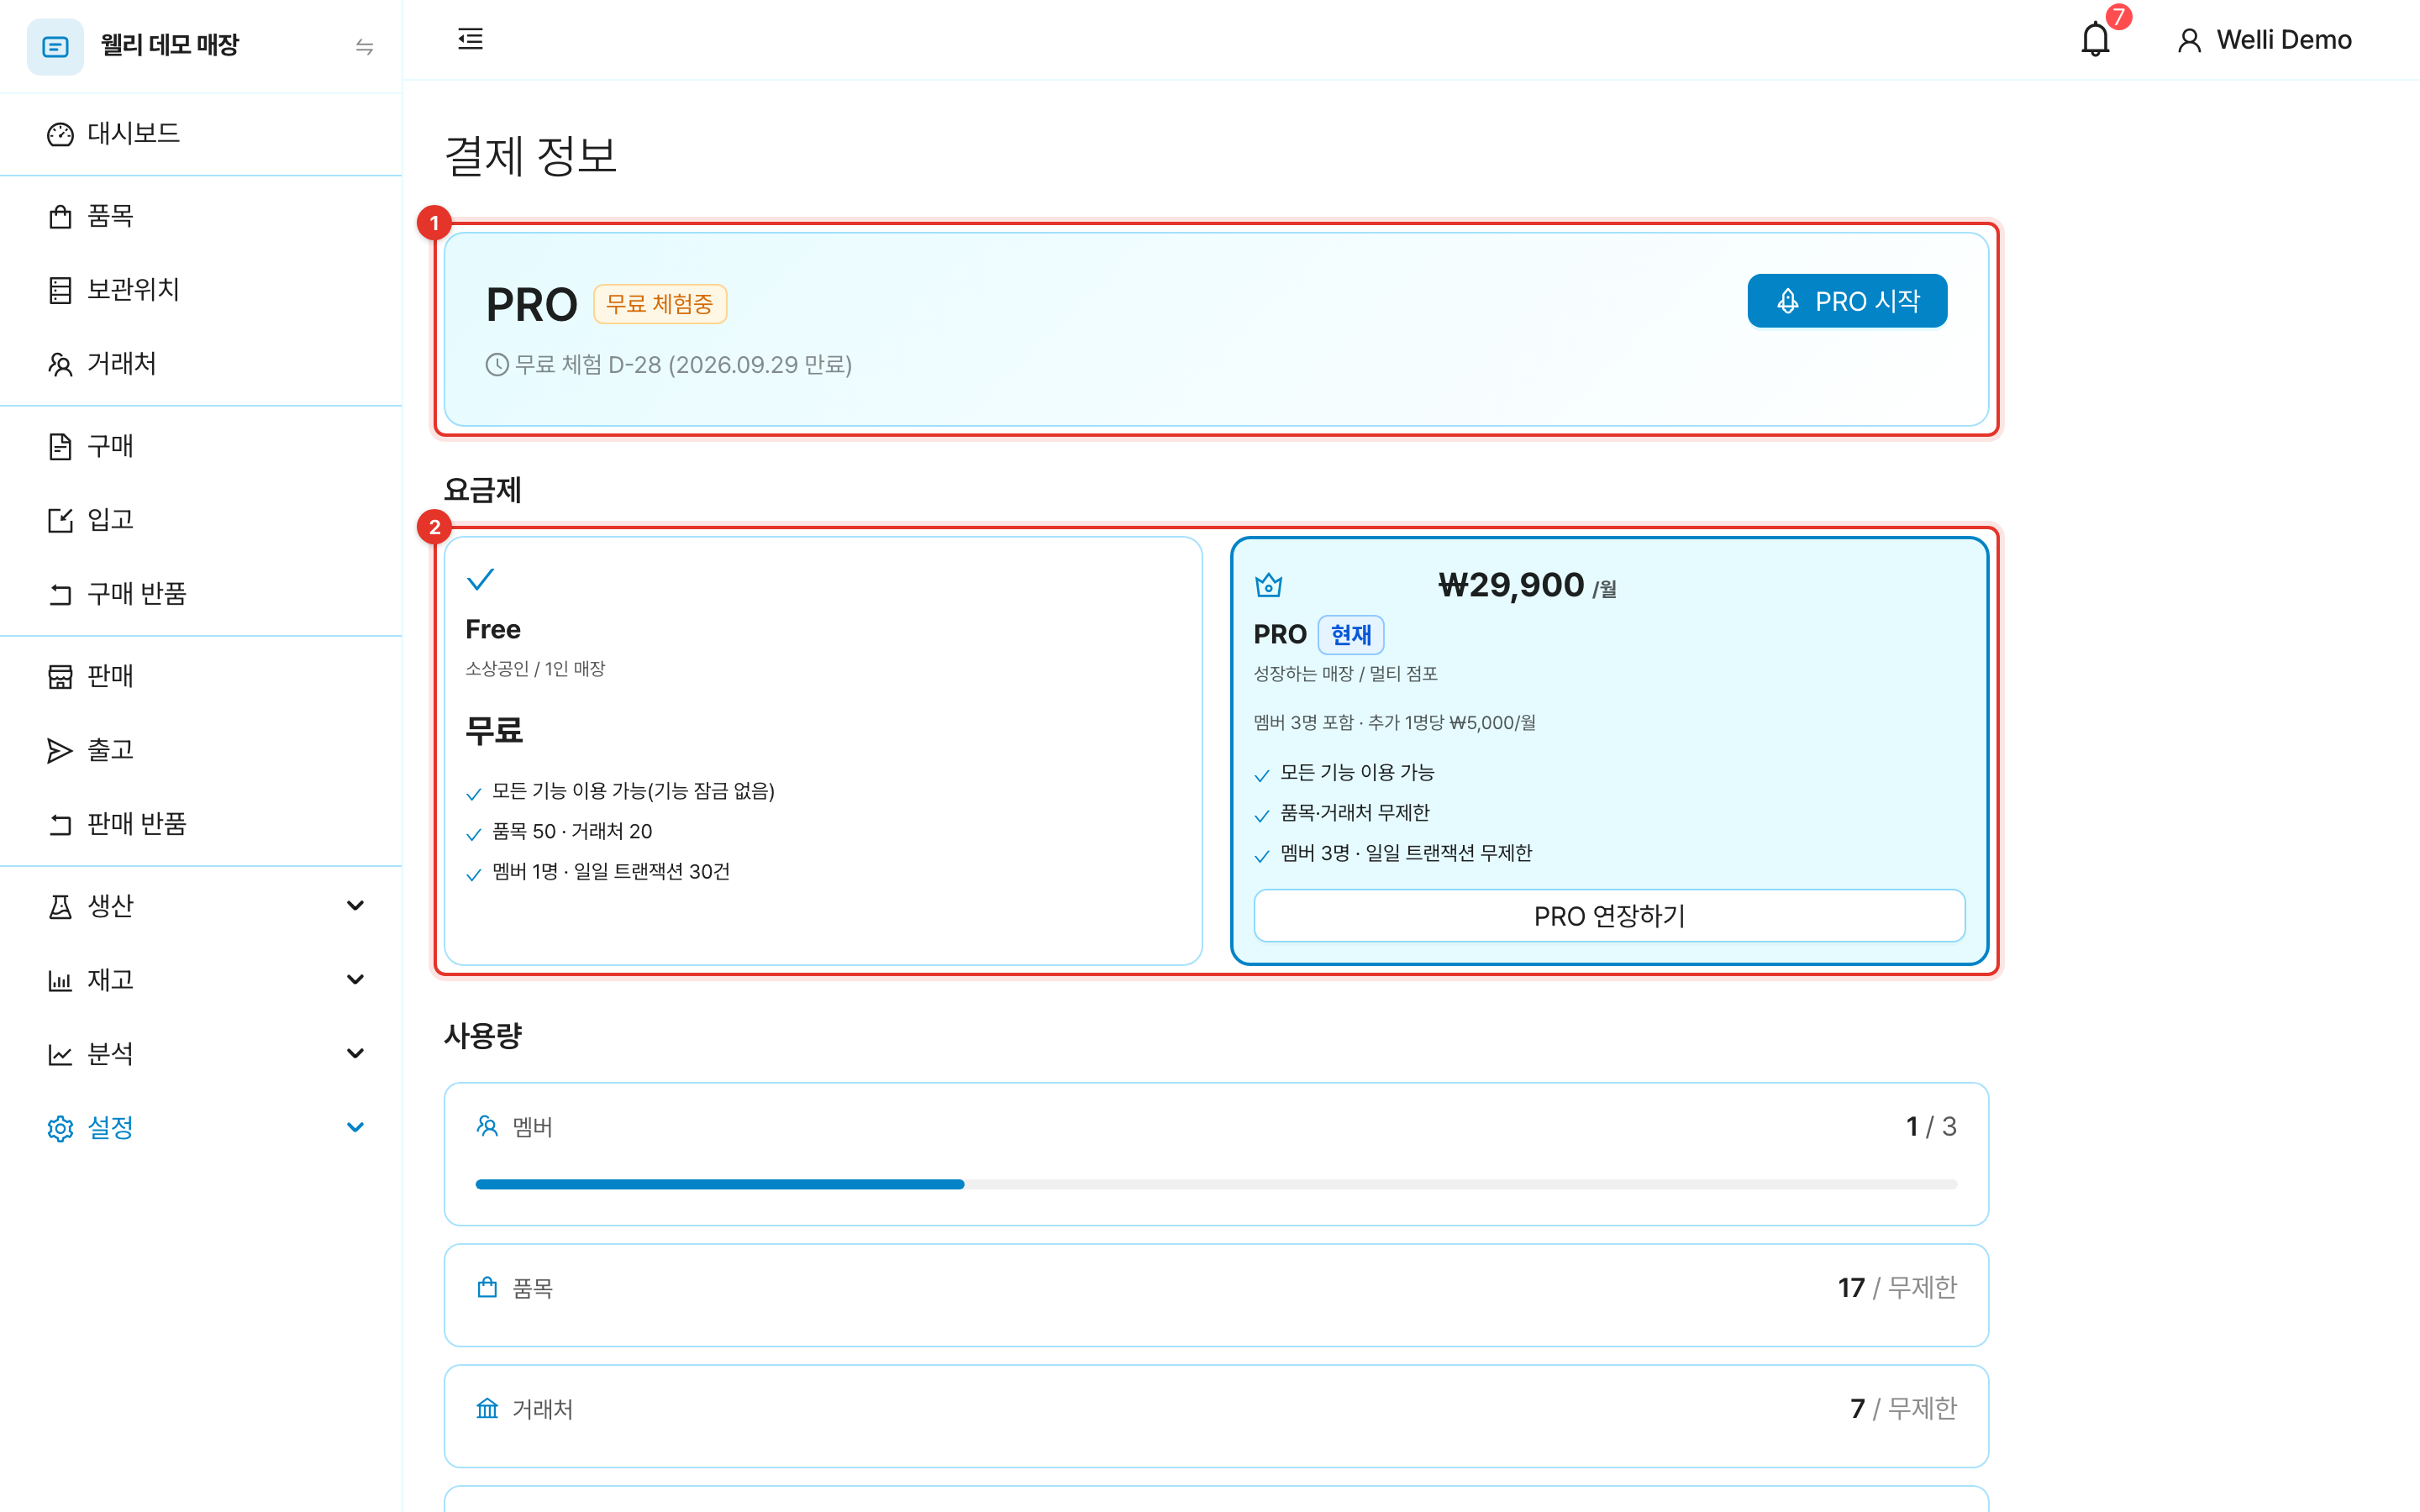Toggle the 설정 menu chevron
Image resolution: width=2420 pixels, height=1512 pixels.
[x=354, y=1128]
